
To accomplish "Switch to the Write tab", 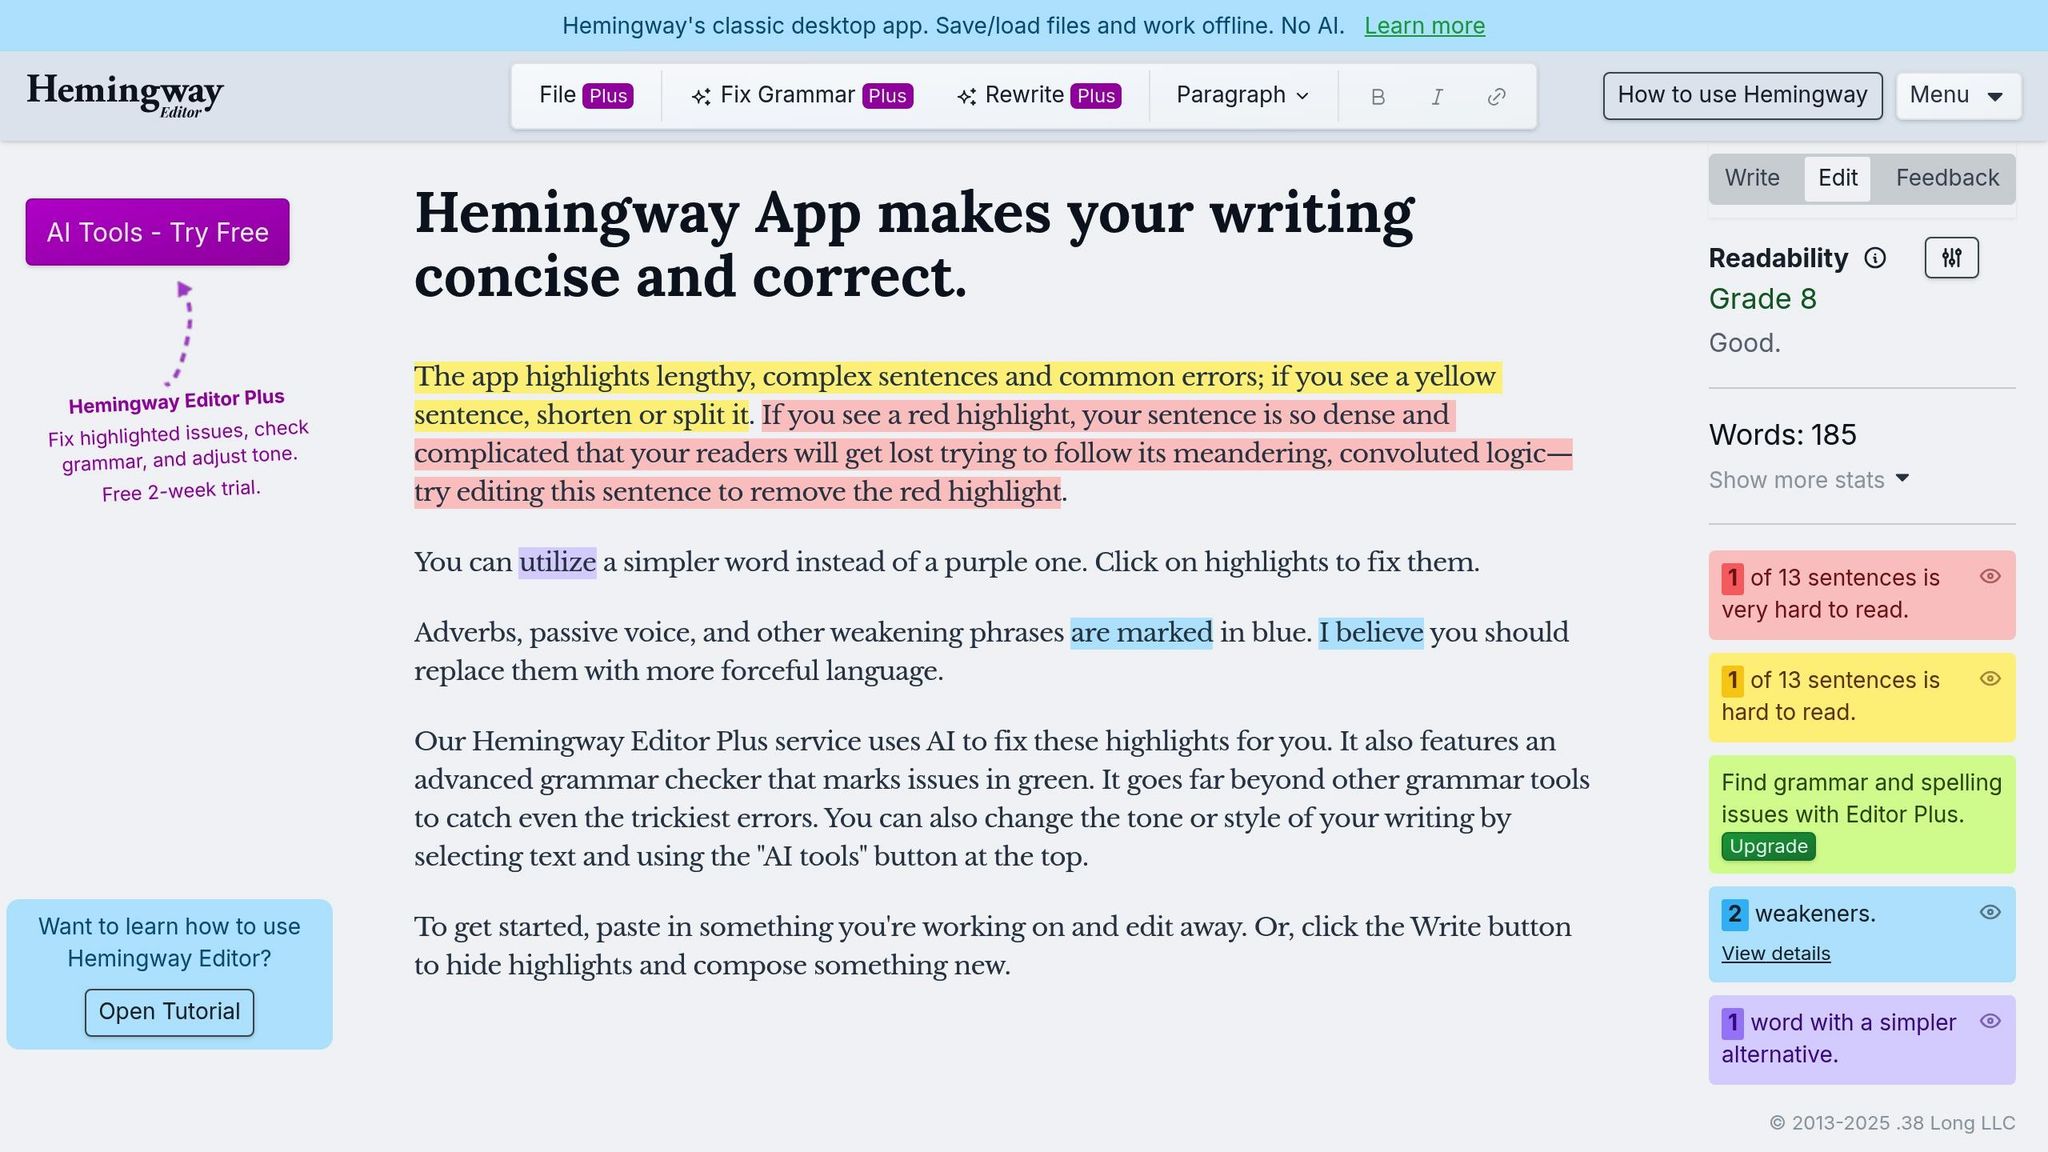I will (1751, 178).
